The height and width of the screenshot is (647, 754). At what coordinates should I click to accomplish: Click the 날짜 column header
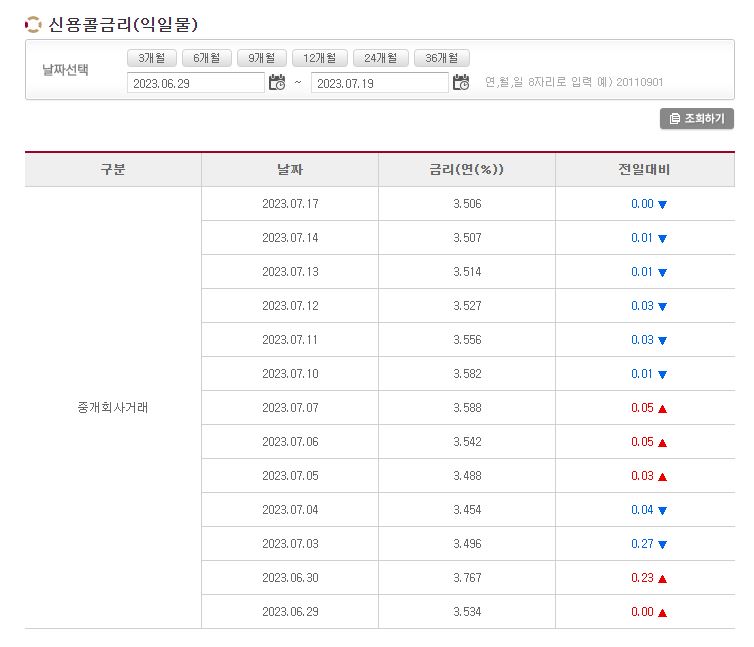[x=290, y=169]
